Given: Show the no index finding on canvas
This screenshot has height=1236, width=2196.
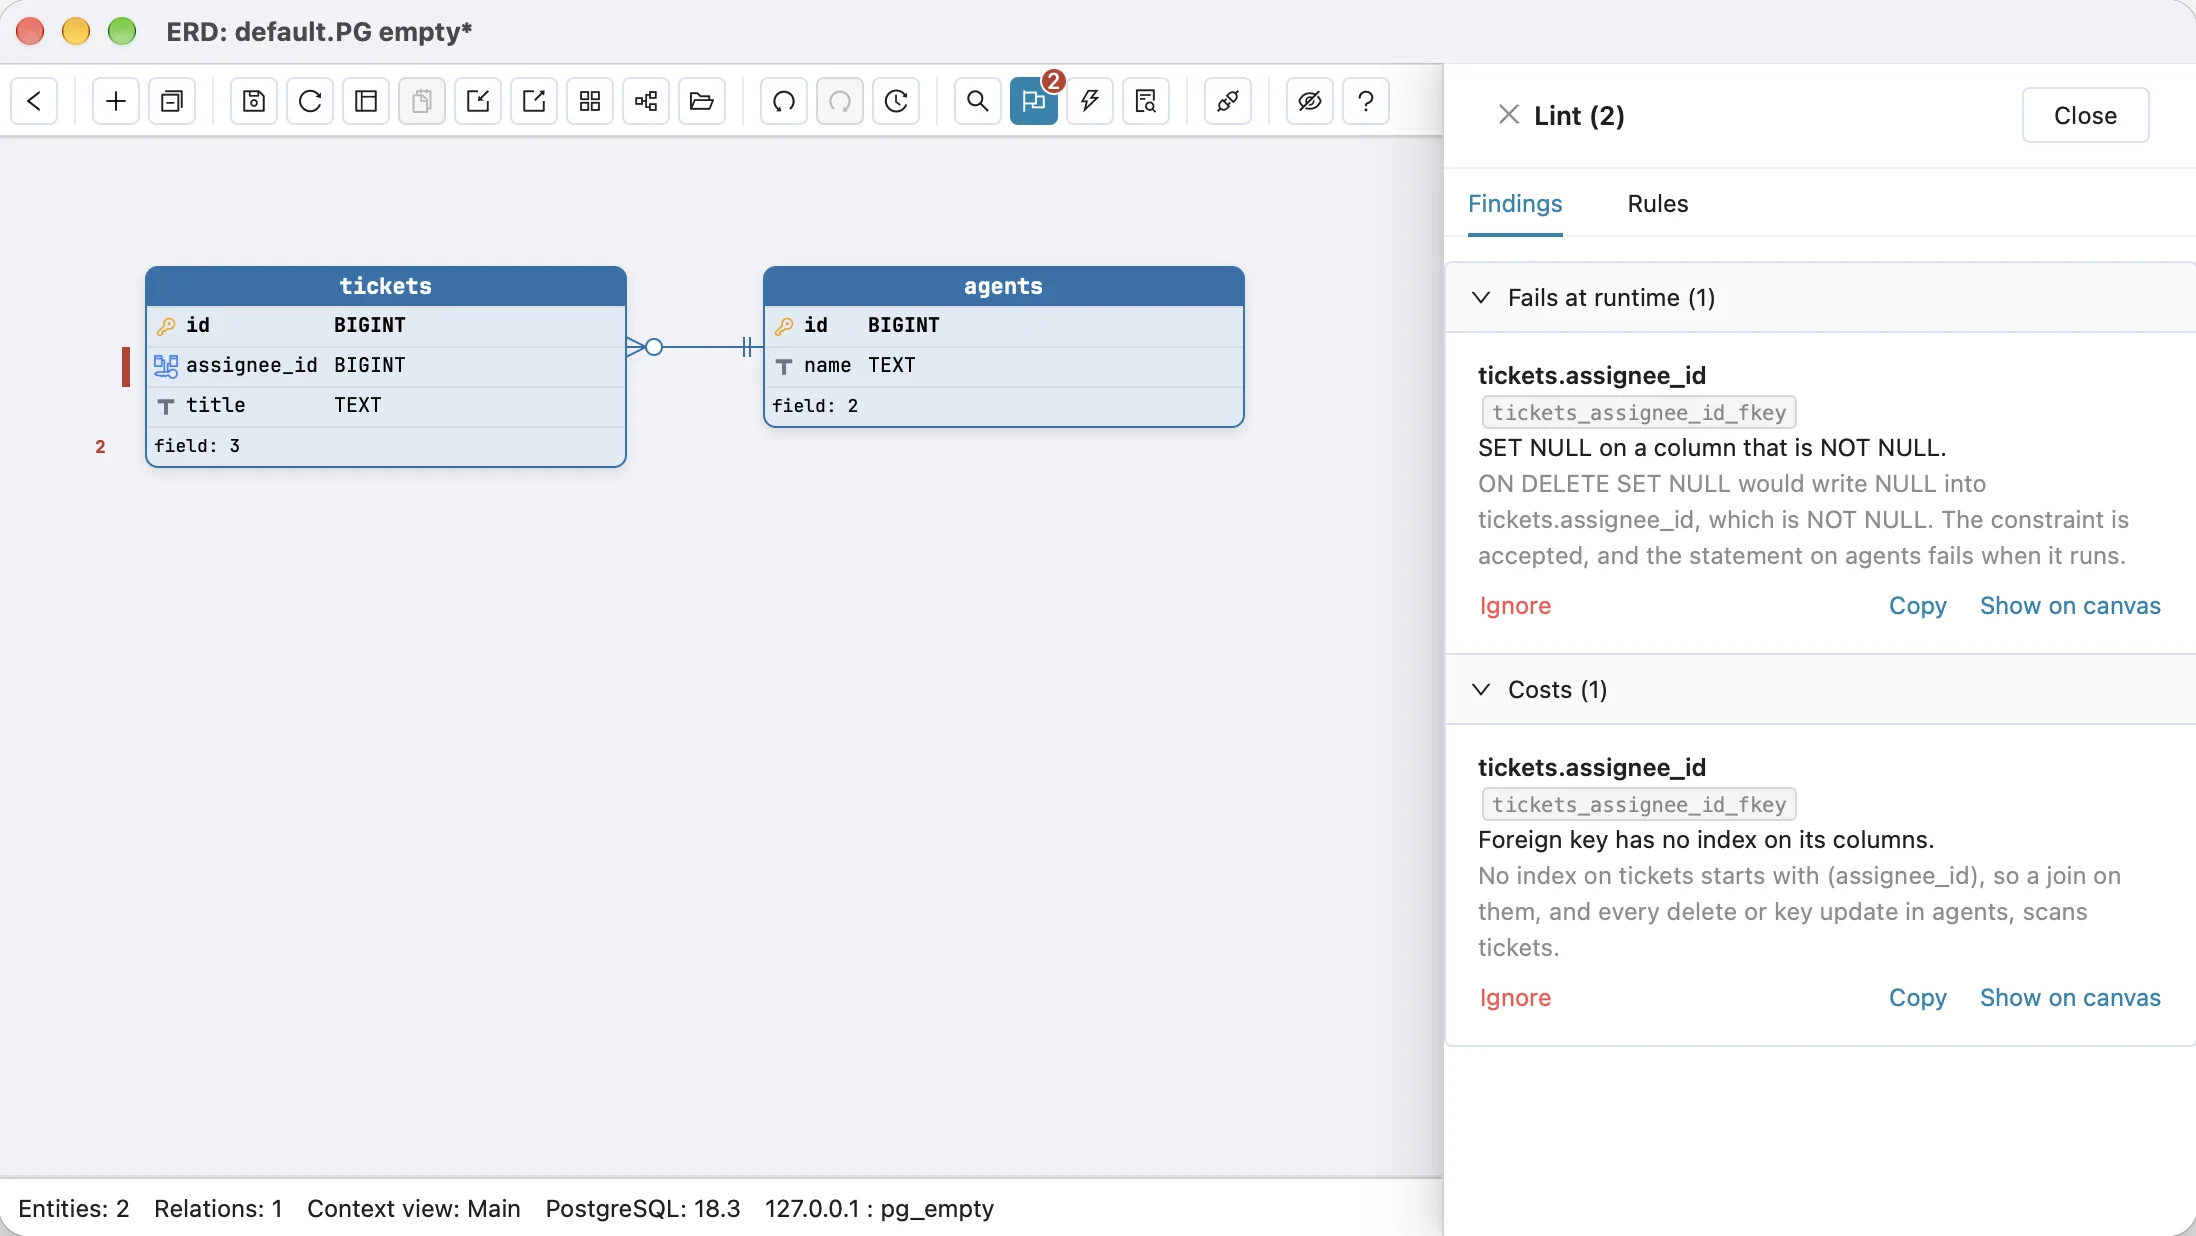Looking at the screenshot, I should coord(2070,998).
